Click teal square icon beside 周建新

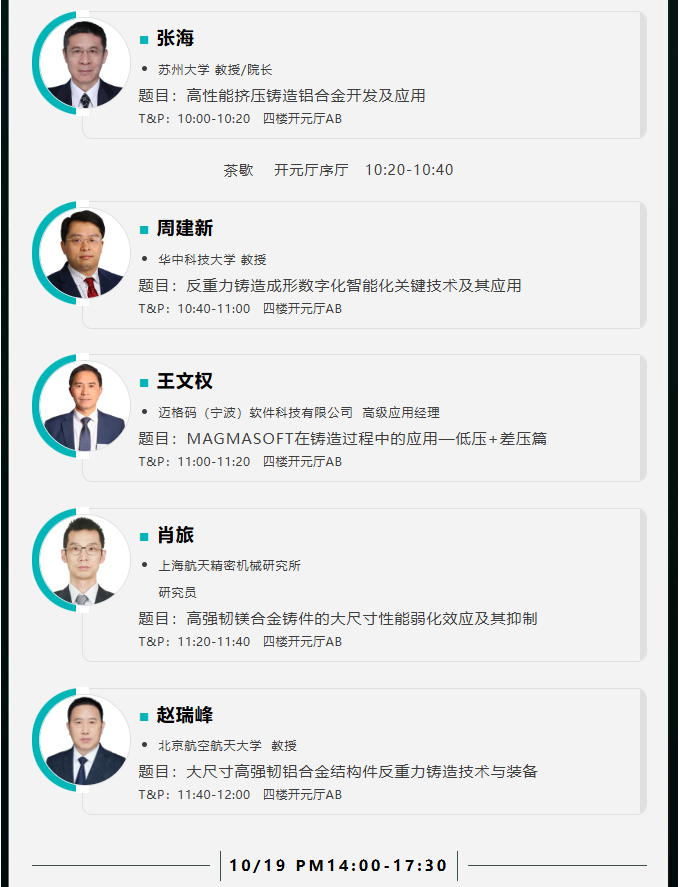point(144,230)
